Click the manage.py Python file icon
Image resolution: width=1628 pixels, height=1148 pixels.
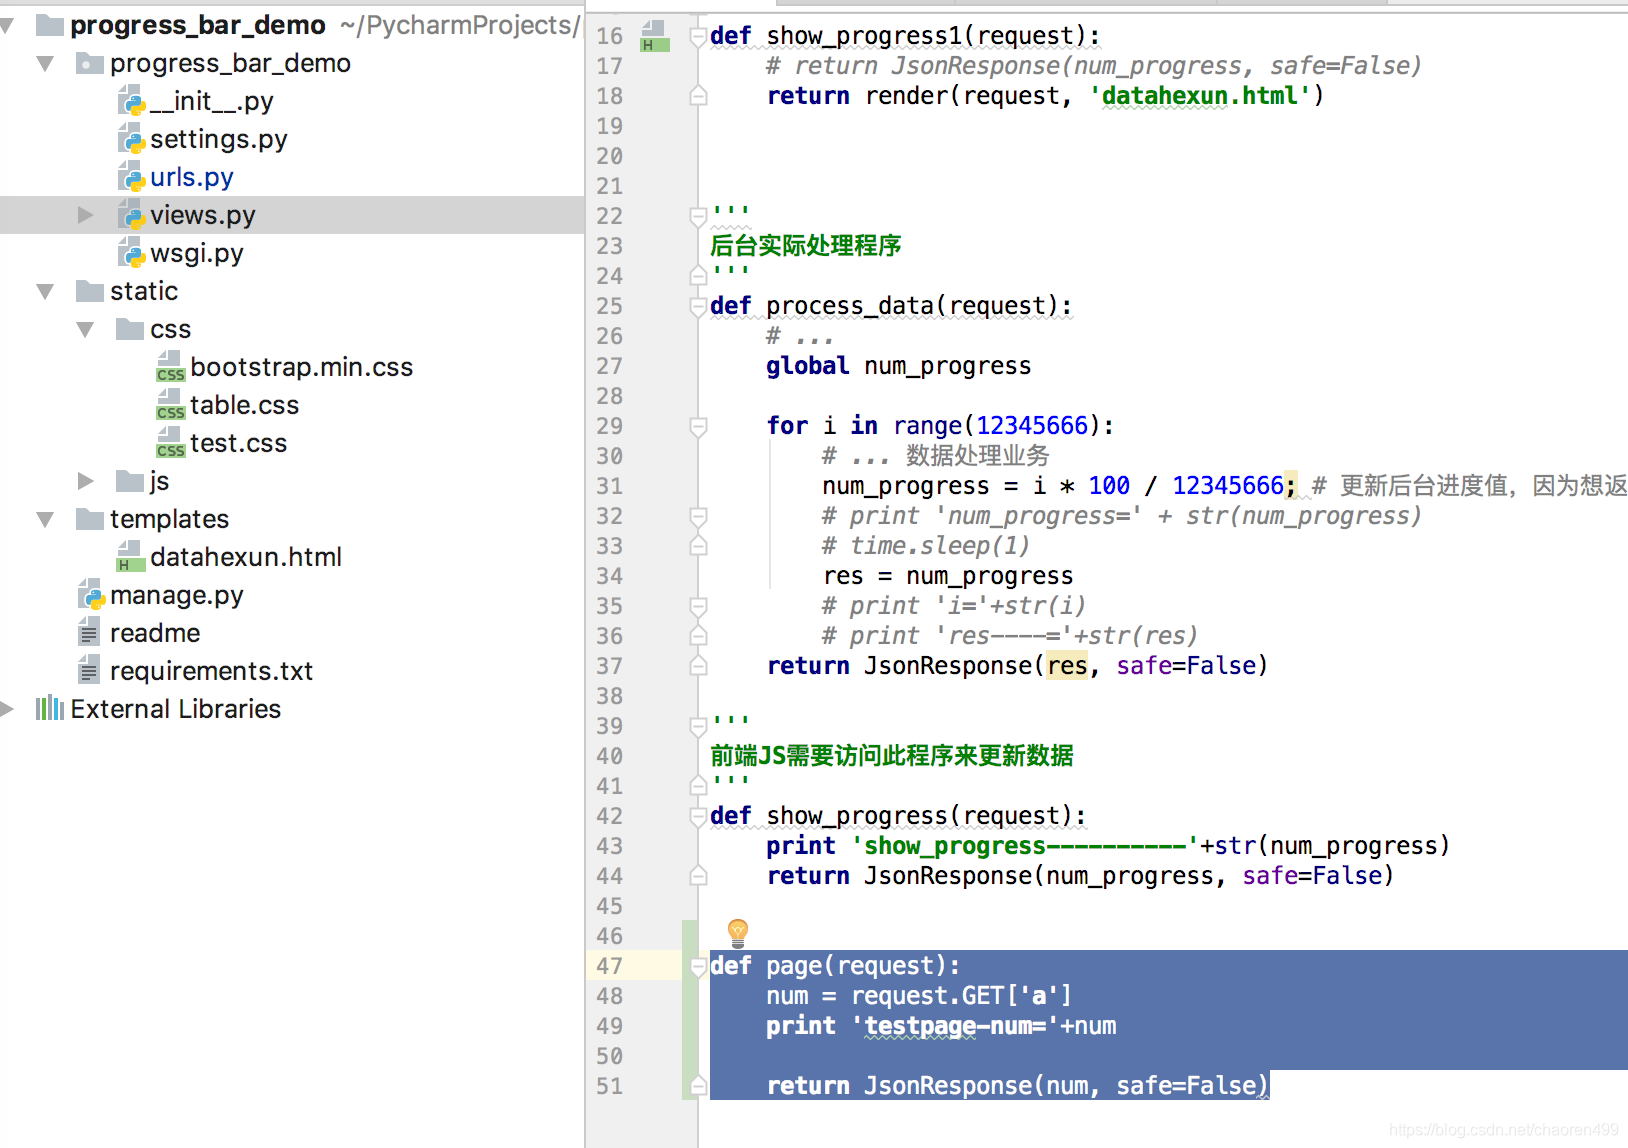click(x=92, y=595)
